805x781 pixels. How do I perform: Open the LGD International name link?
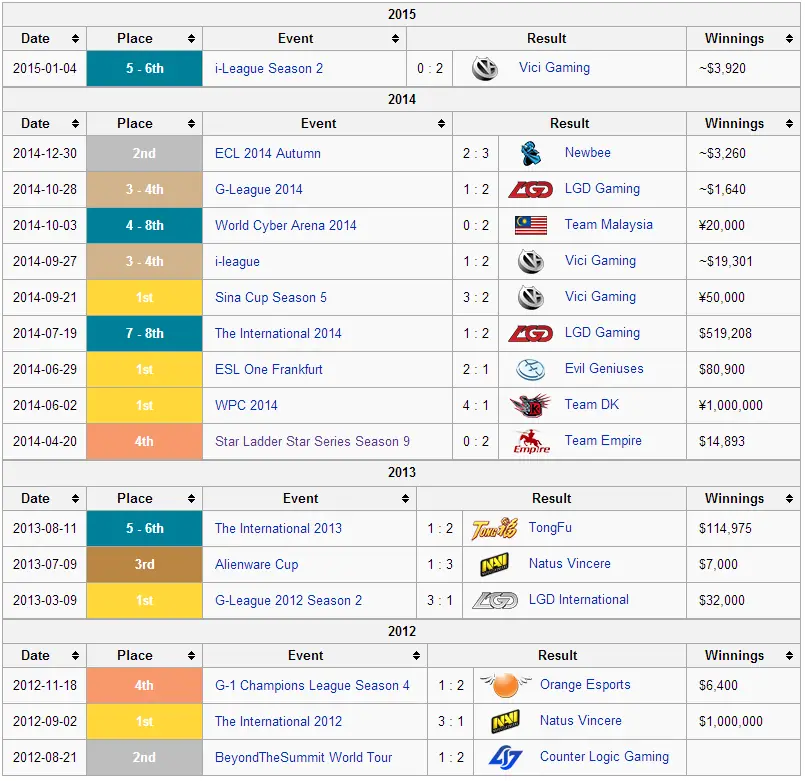(579, 599)
